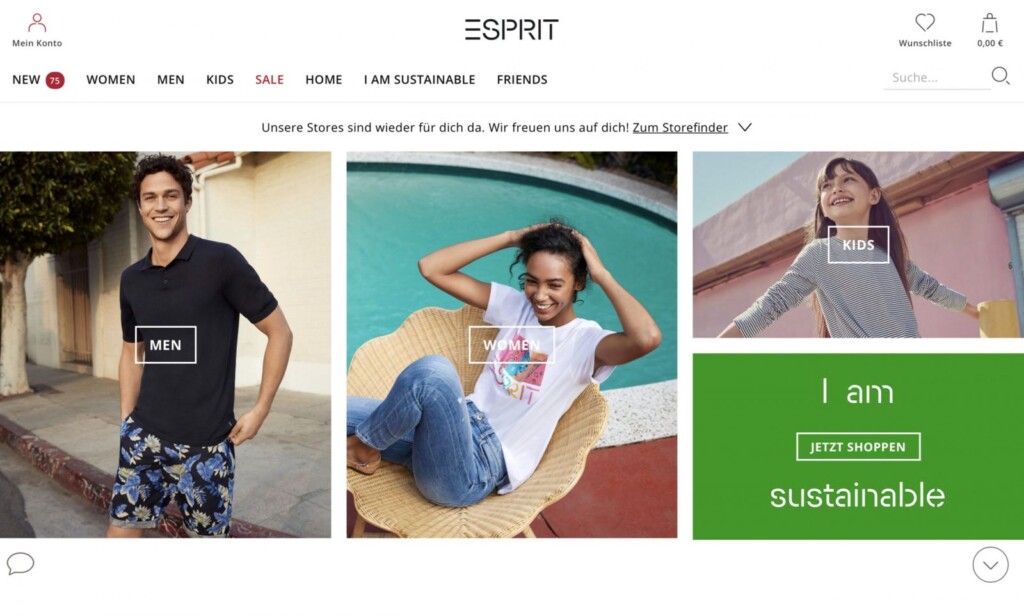Click into the Suche search field

pyautogui.click(x=936, y=78)
